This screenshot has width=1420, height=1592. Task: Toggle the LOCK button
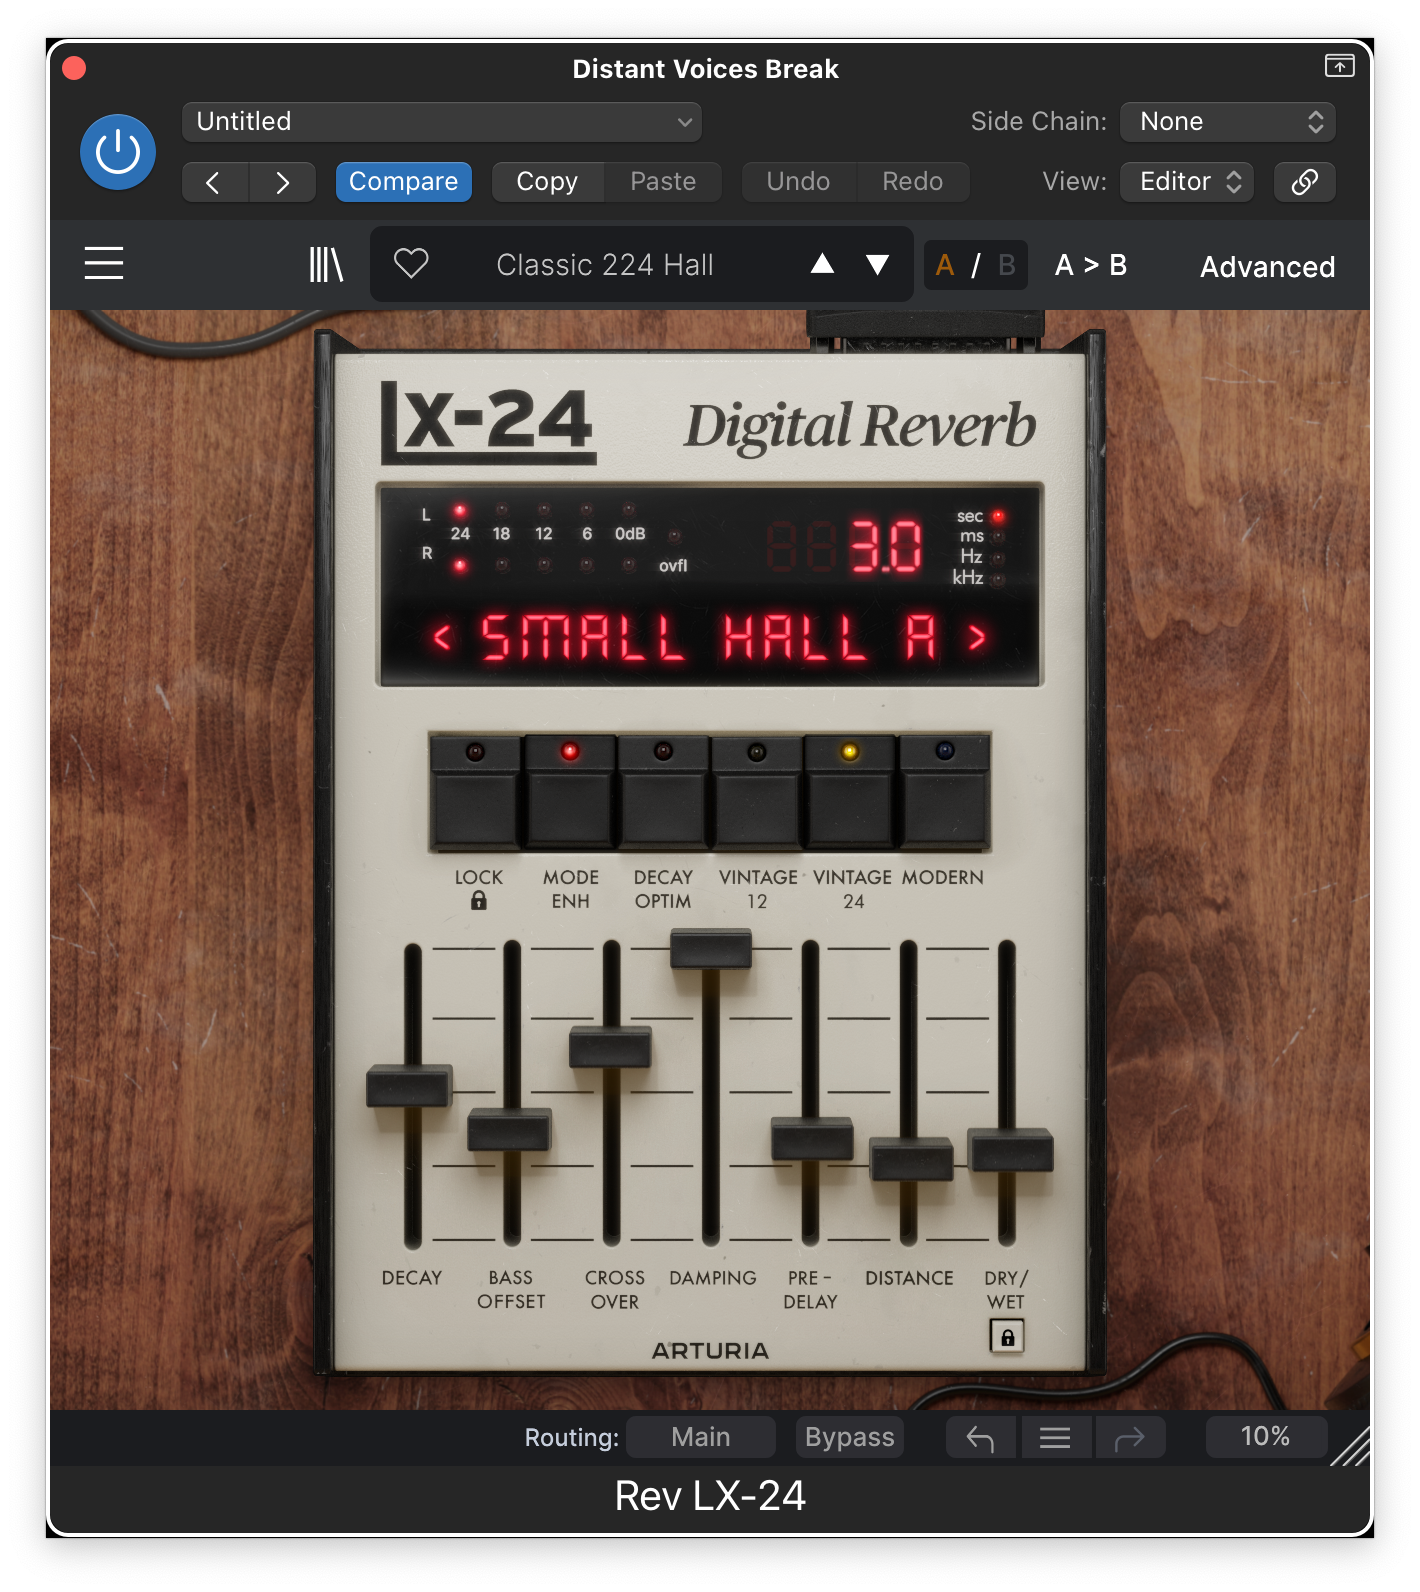pos(475,792)
